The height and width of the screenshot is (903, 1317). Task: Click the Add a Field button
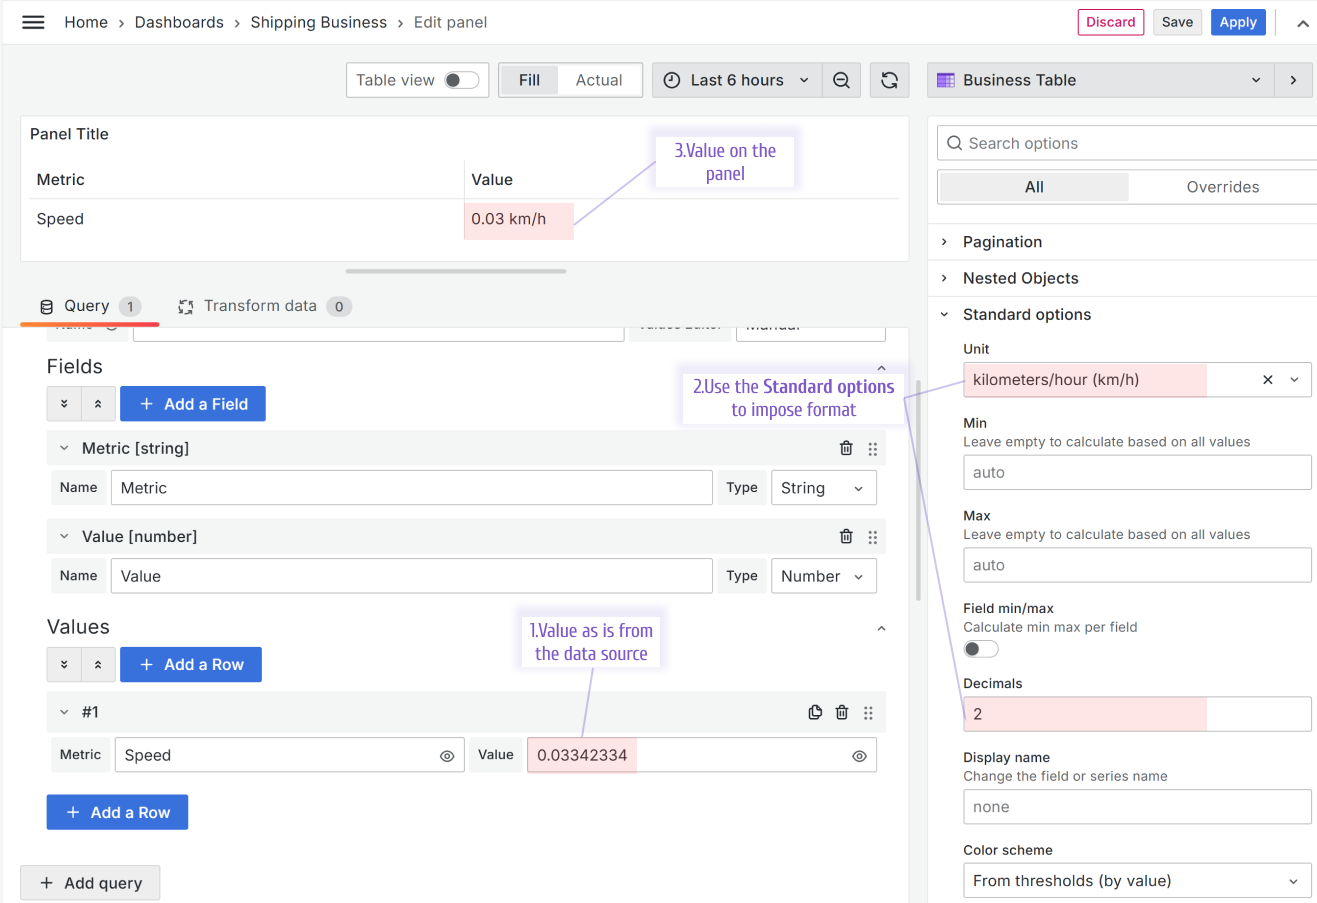(x=193, y=404)
